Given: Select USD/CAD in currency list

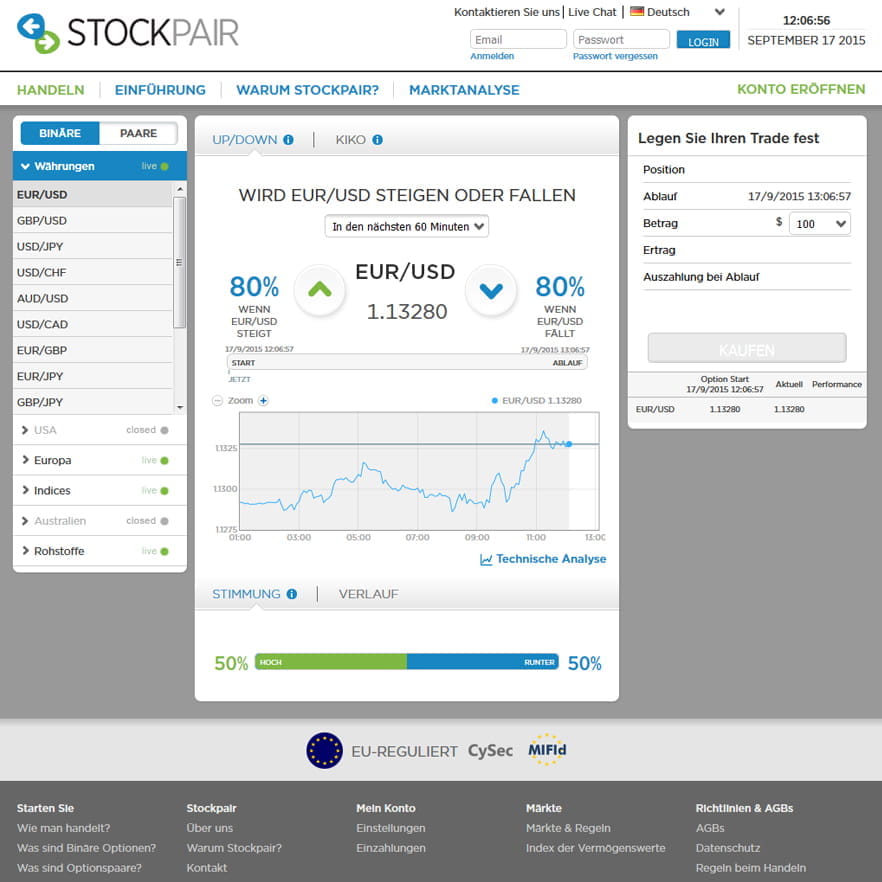Looking at the screenshot, I should pyautogui.click(x=93, y=324).
